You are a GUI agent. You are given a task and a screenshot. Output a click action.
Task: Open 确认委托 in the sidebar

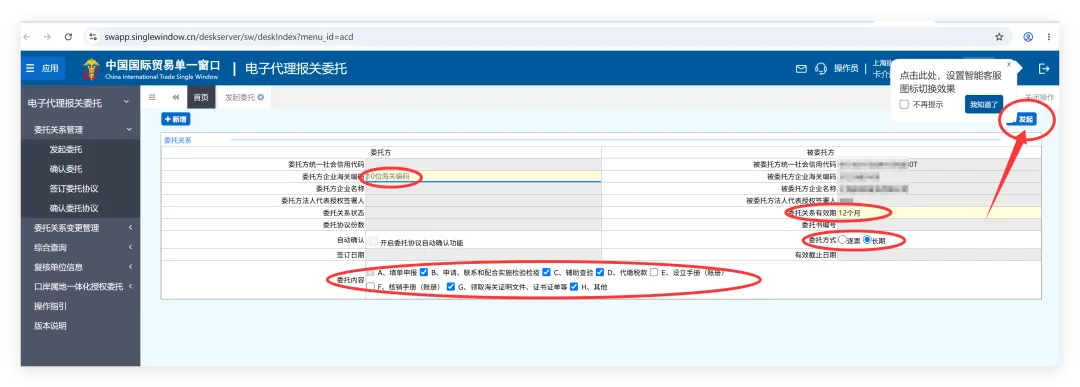(x=66, y=169)
